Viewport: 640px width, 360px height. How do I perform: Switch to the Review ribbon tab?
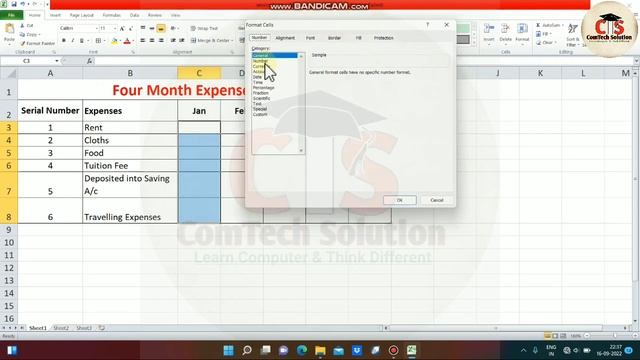[x=155, y=15]
